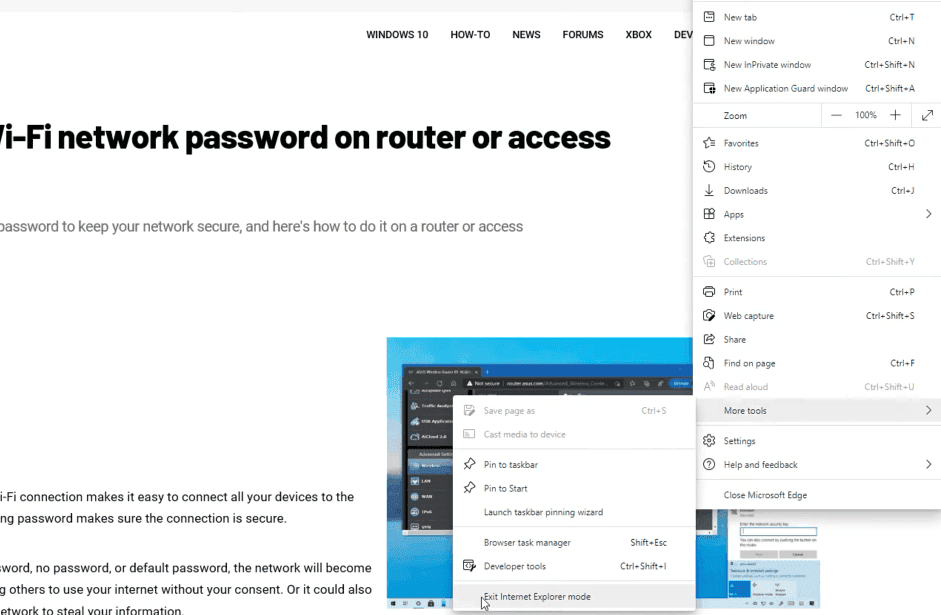Image resolution: width=941 pixels, height=615 pixels.
Task: Click the New Application Guard window icon
Action: coord(709,88)
